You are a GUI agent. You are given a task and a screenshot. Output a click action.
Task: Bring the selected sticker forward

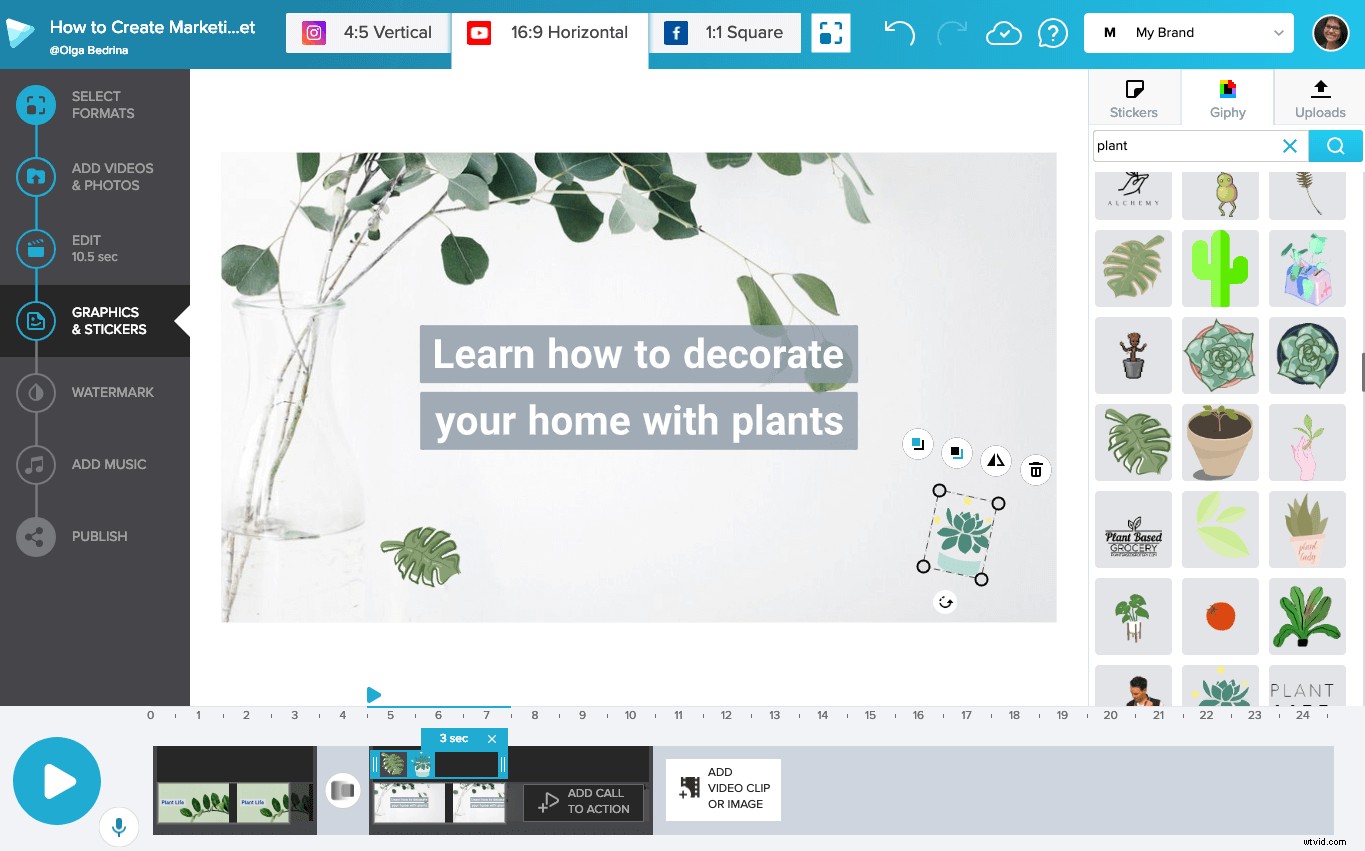[917, 443]
